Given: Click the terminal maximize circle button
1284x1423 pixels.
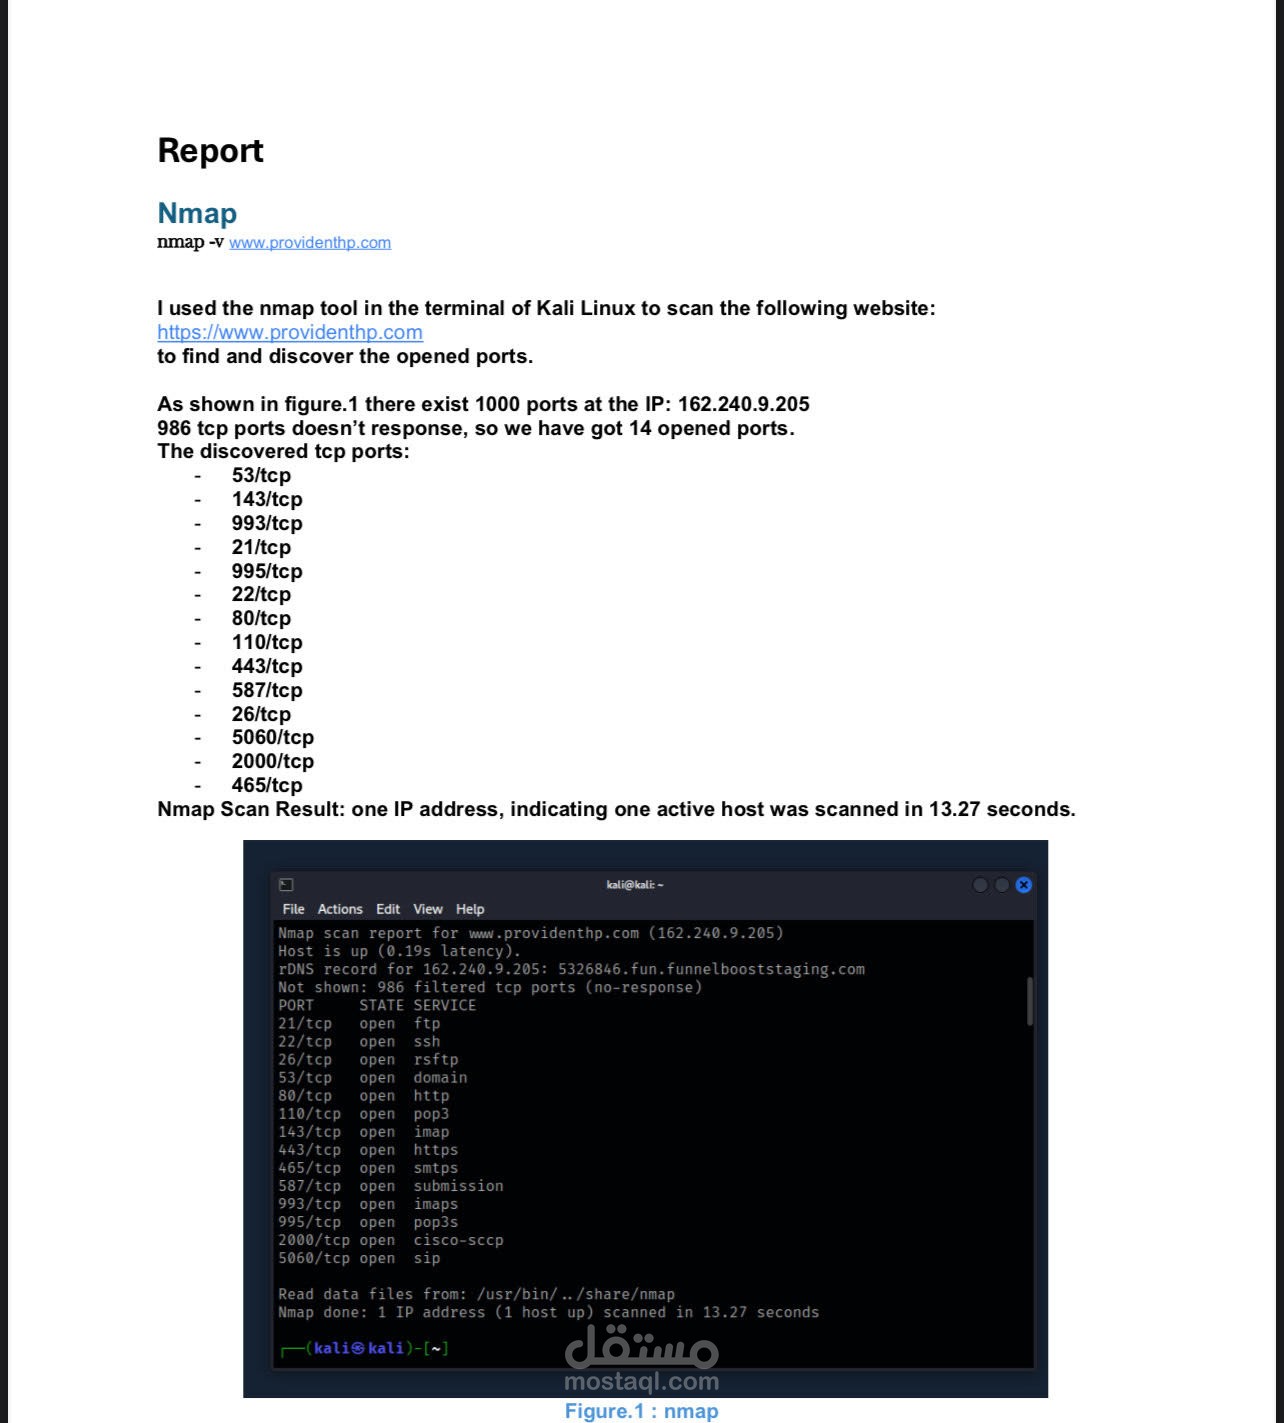Looking at the screenshot, I should click(x=1001, y=884).
